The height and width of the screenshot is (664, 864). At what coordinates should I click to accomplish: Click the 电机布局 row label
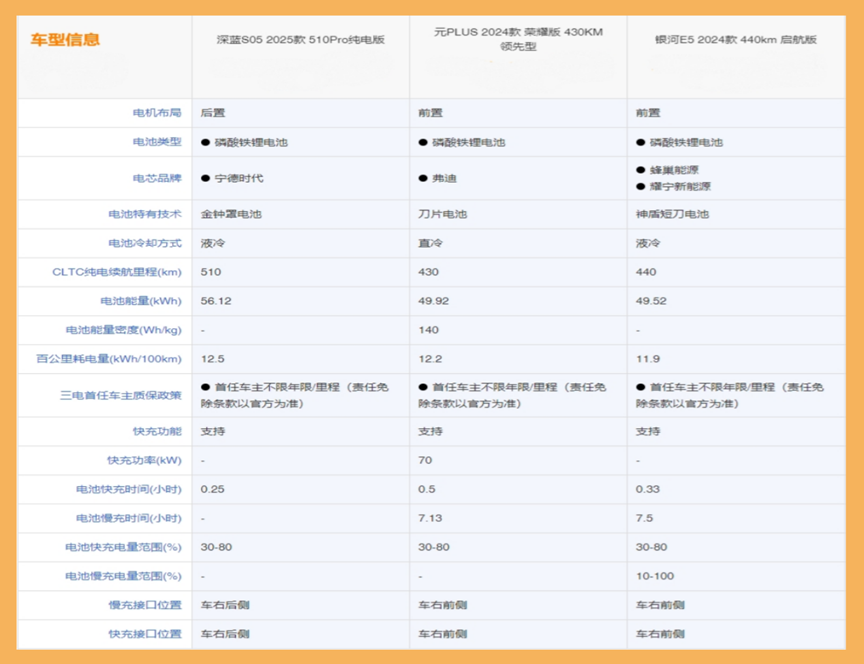[x=157, y=113]
